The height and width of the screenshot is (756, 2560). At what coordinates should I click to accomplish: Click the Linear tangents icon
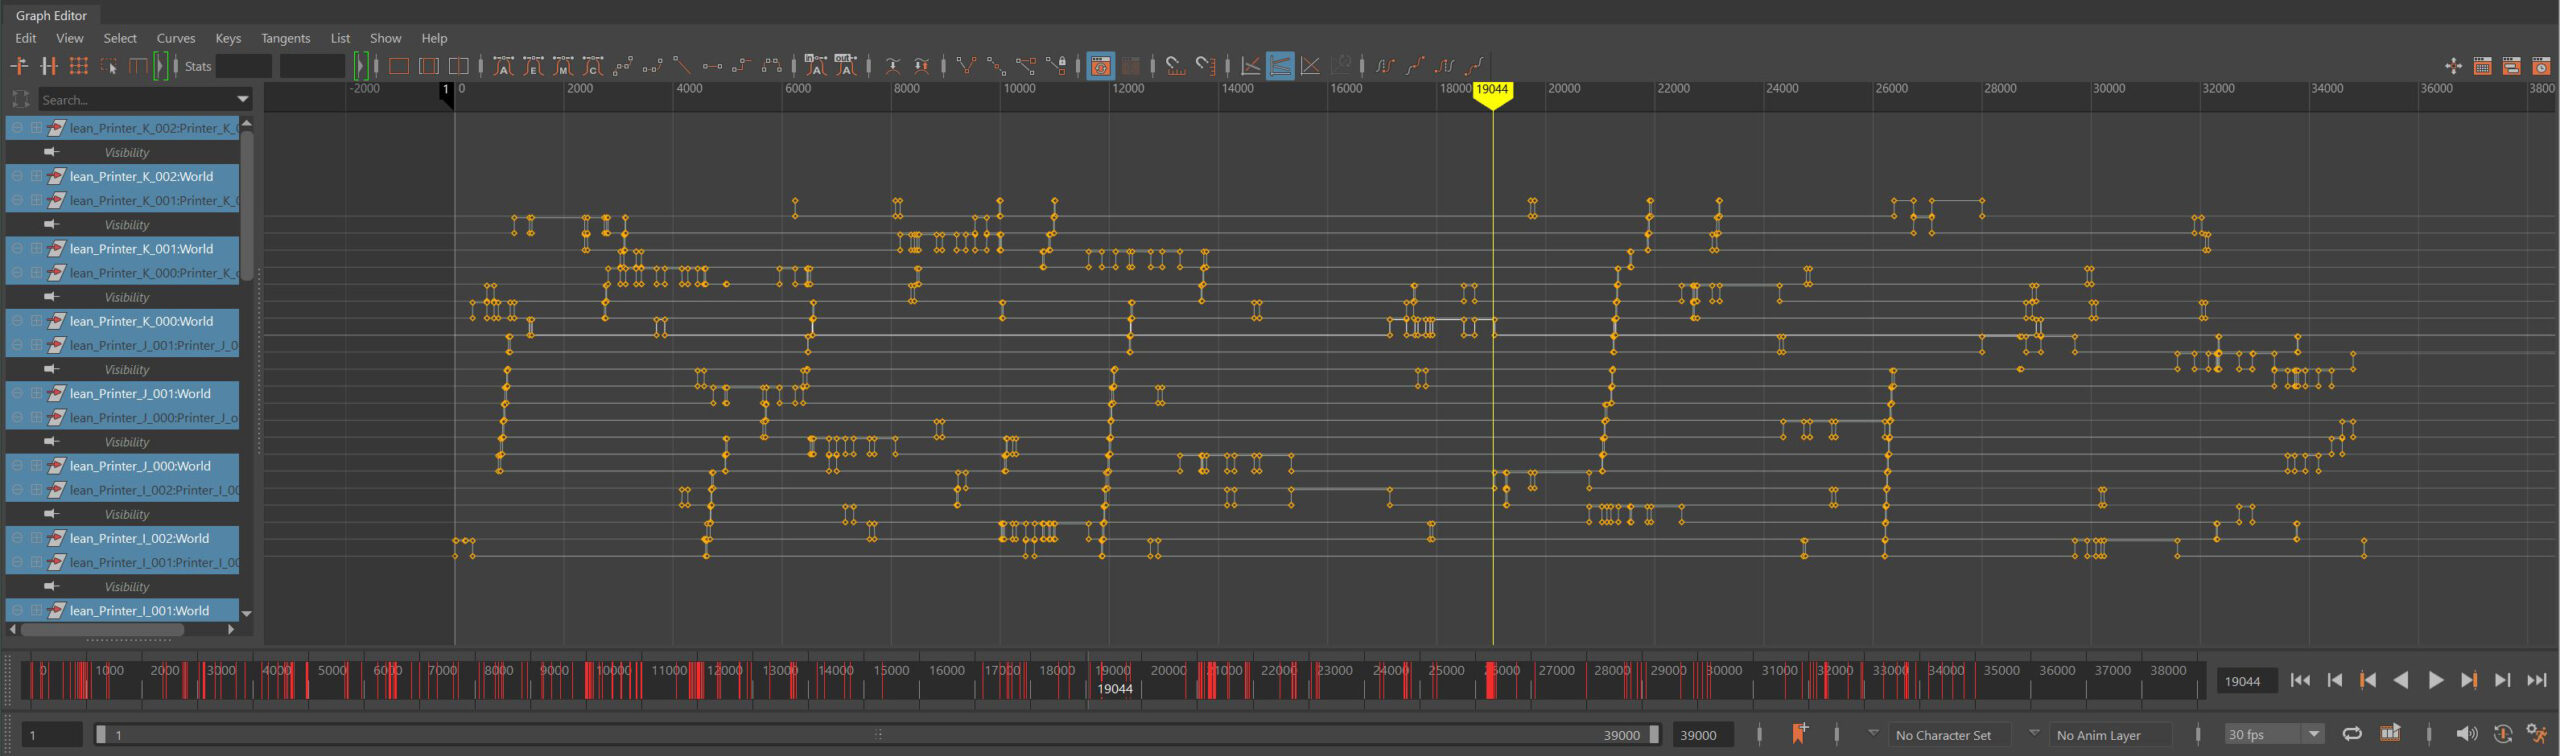682,66
